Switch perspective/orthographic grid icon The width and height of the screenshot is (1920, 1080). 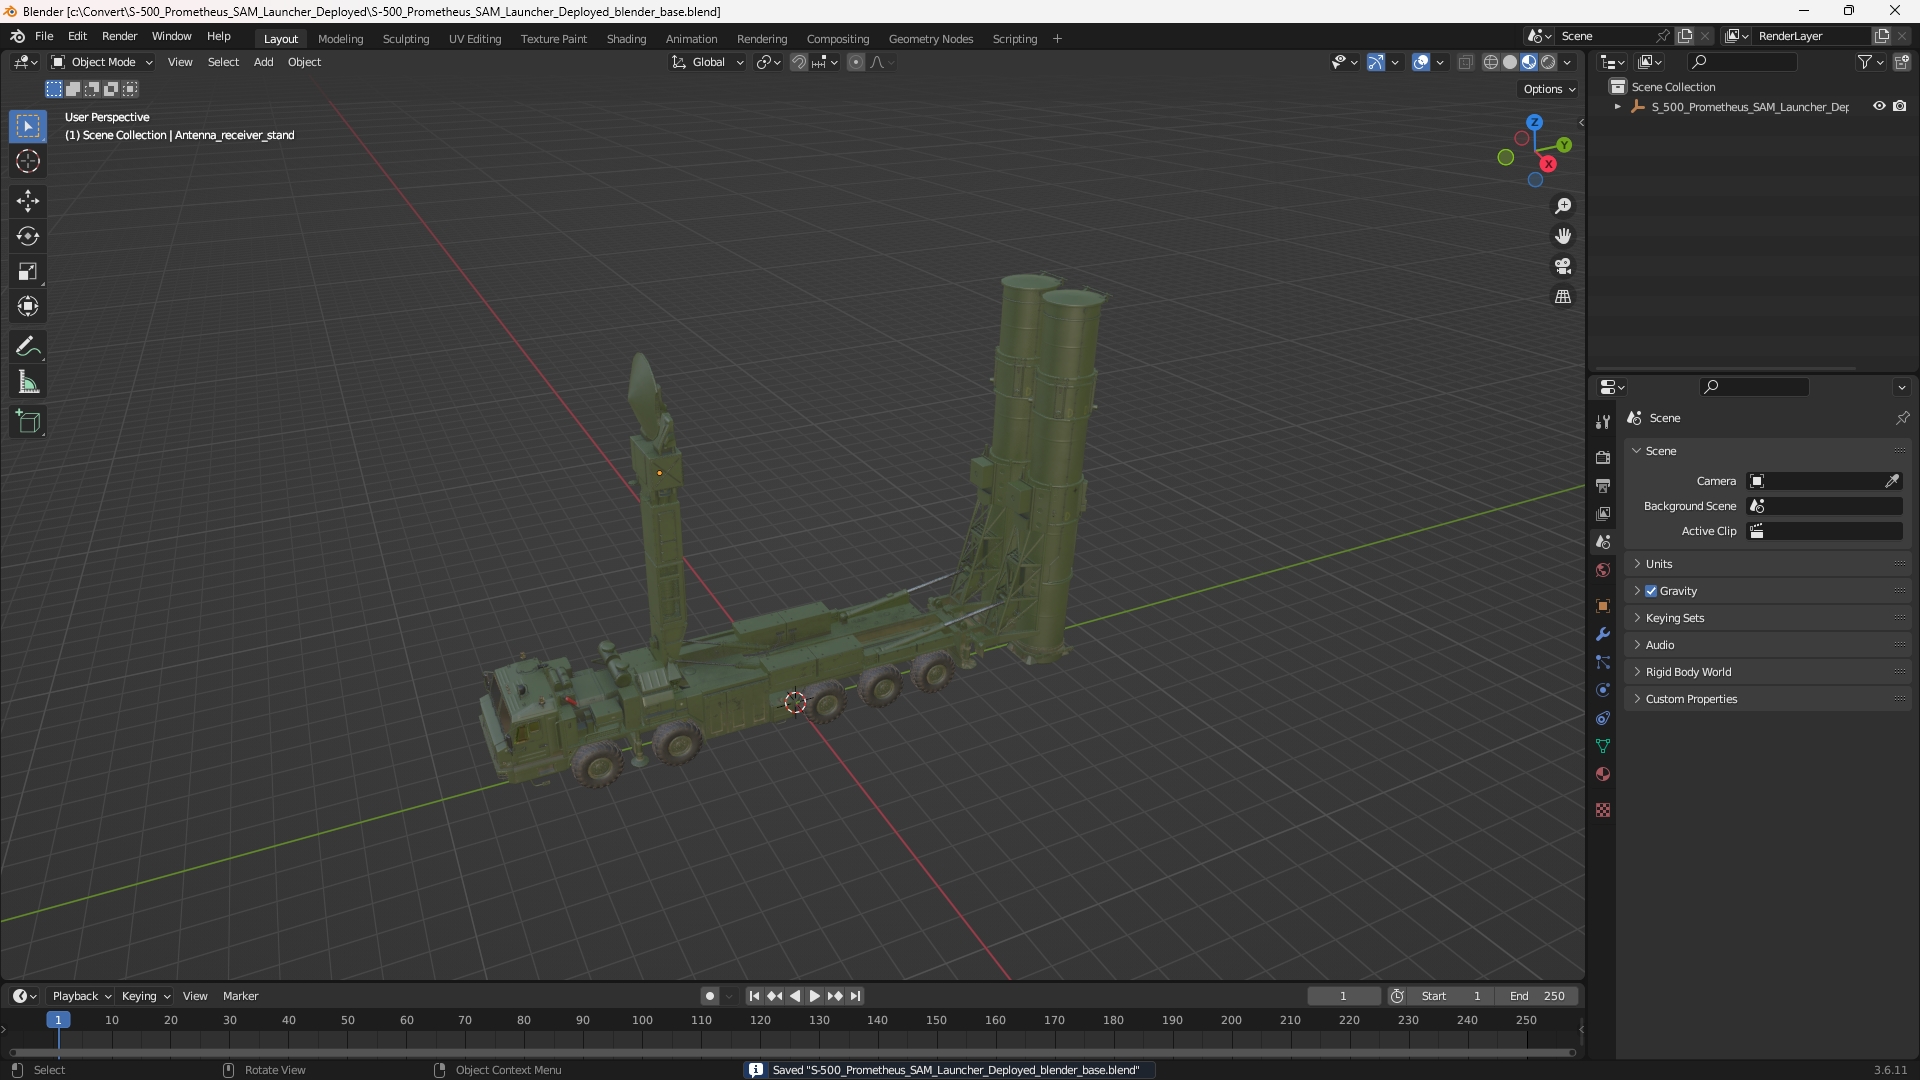tap(1563, 297)
